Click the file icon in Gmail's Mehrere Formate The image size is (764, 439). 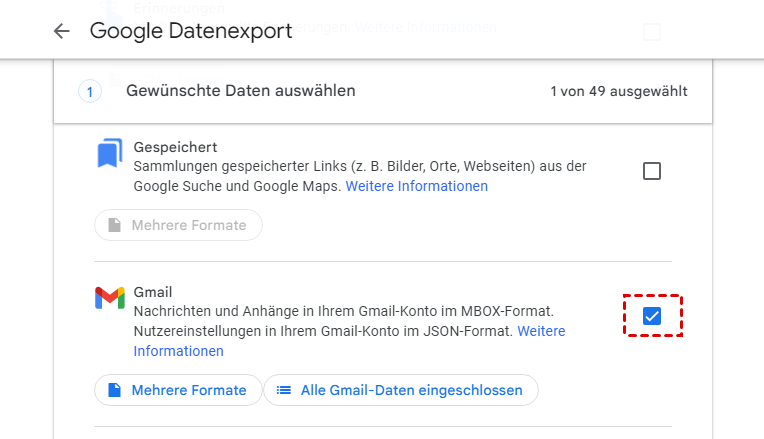(114, 390)
